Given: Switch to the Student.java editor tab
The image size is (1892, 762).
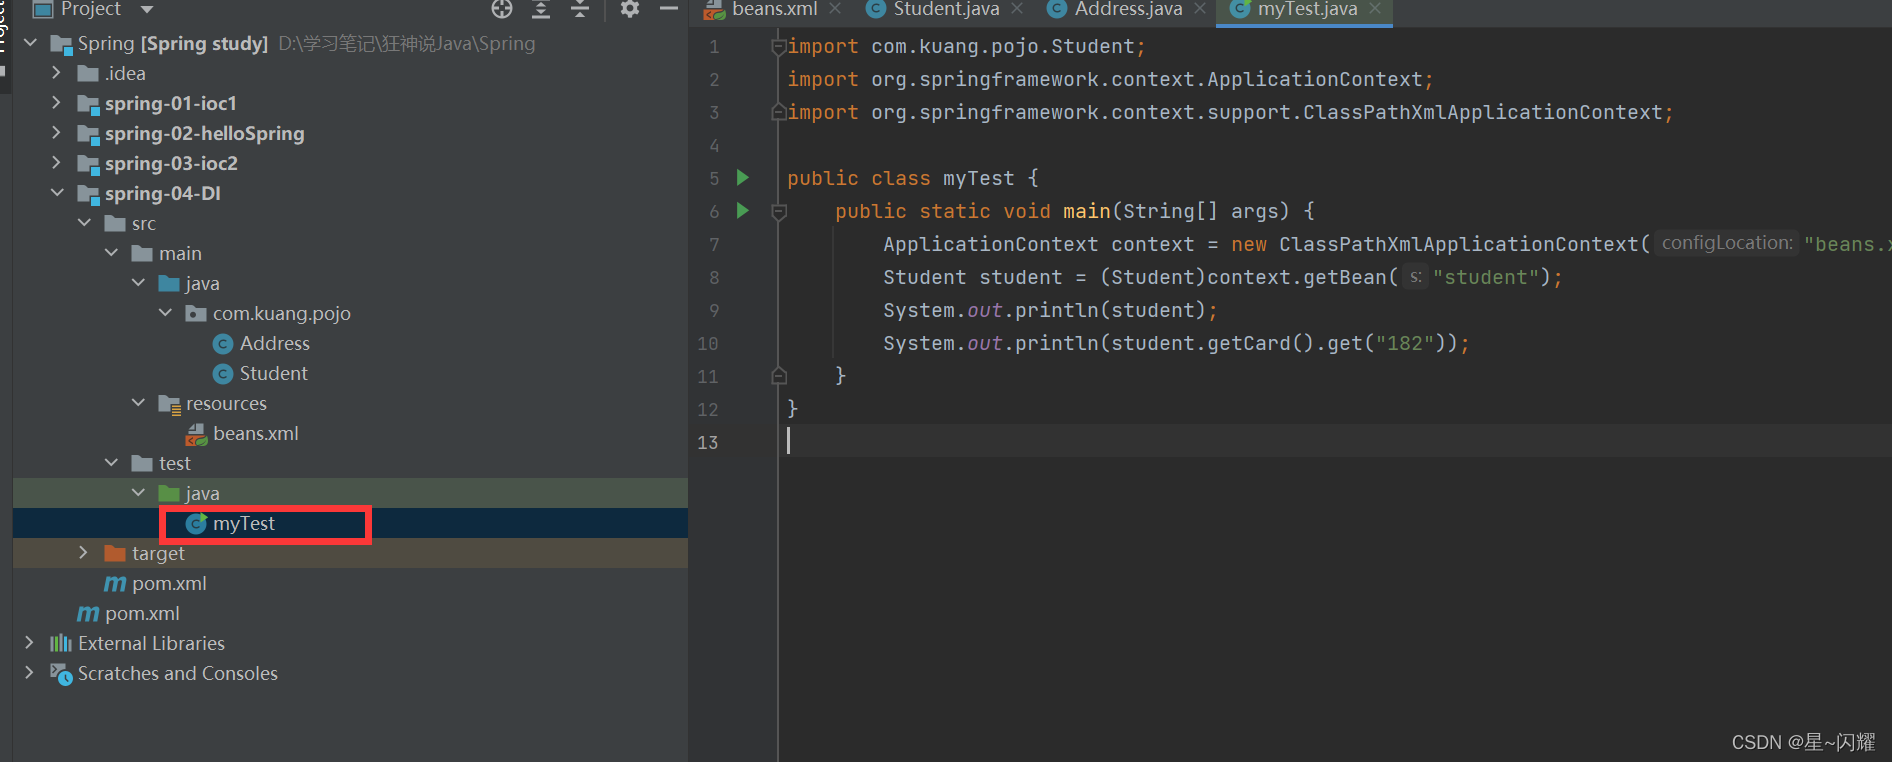Looking at the screenshot, I should (x=946, y=9).
